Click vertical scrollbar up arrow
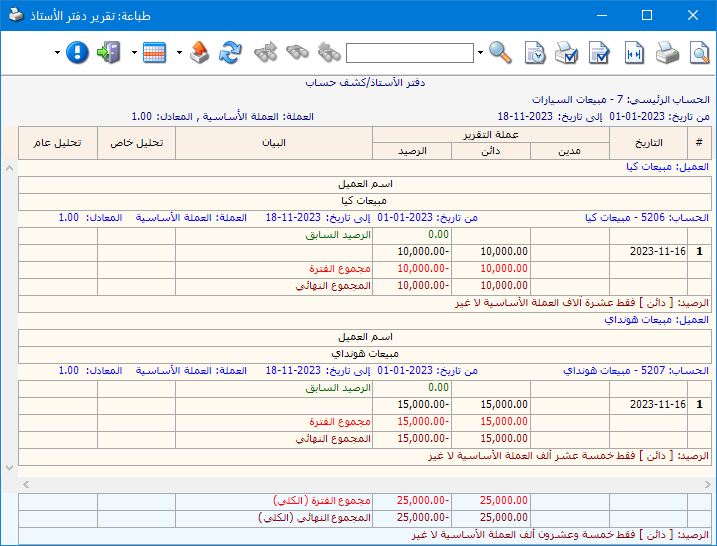The image size is (717, 546). [x=9, y=168]
